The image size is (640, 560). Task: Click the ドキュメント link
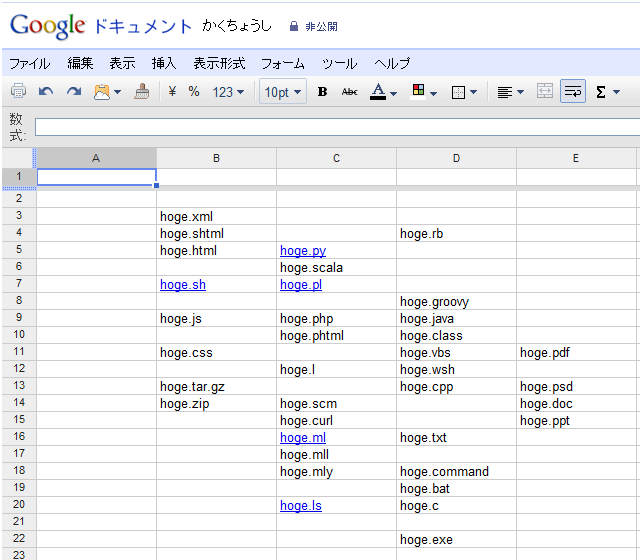[143, 27]
